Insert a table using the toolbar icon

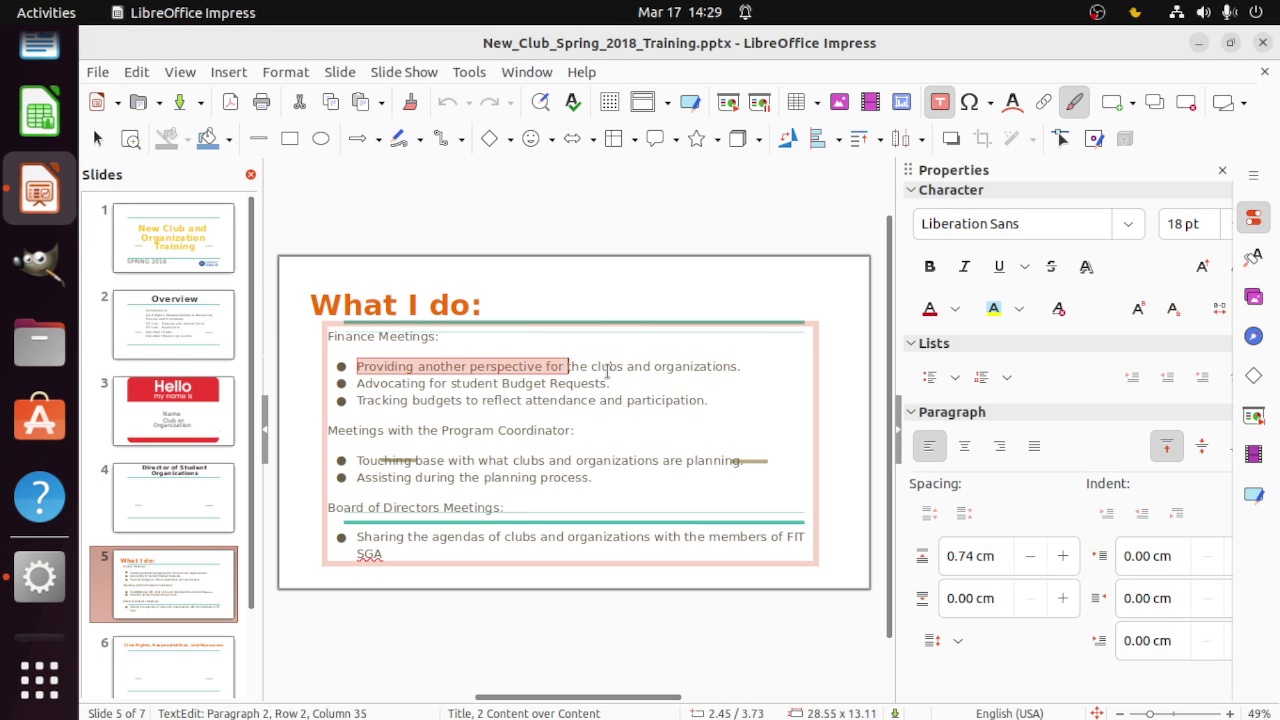796,102
